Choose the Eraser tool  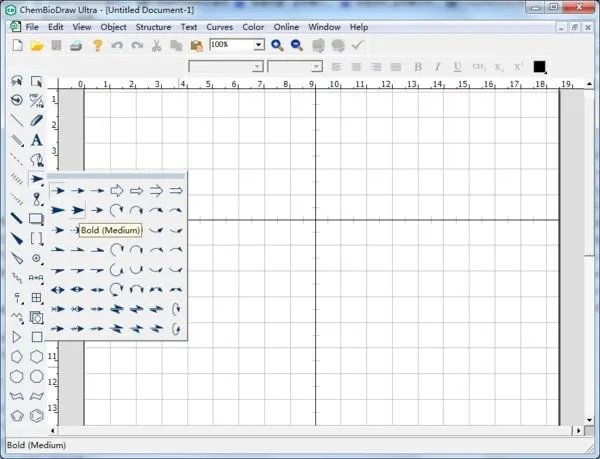(37, 120)
